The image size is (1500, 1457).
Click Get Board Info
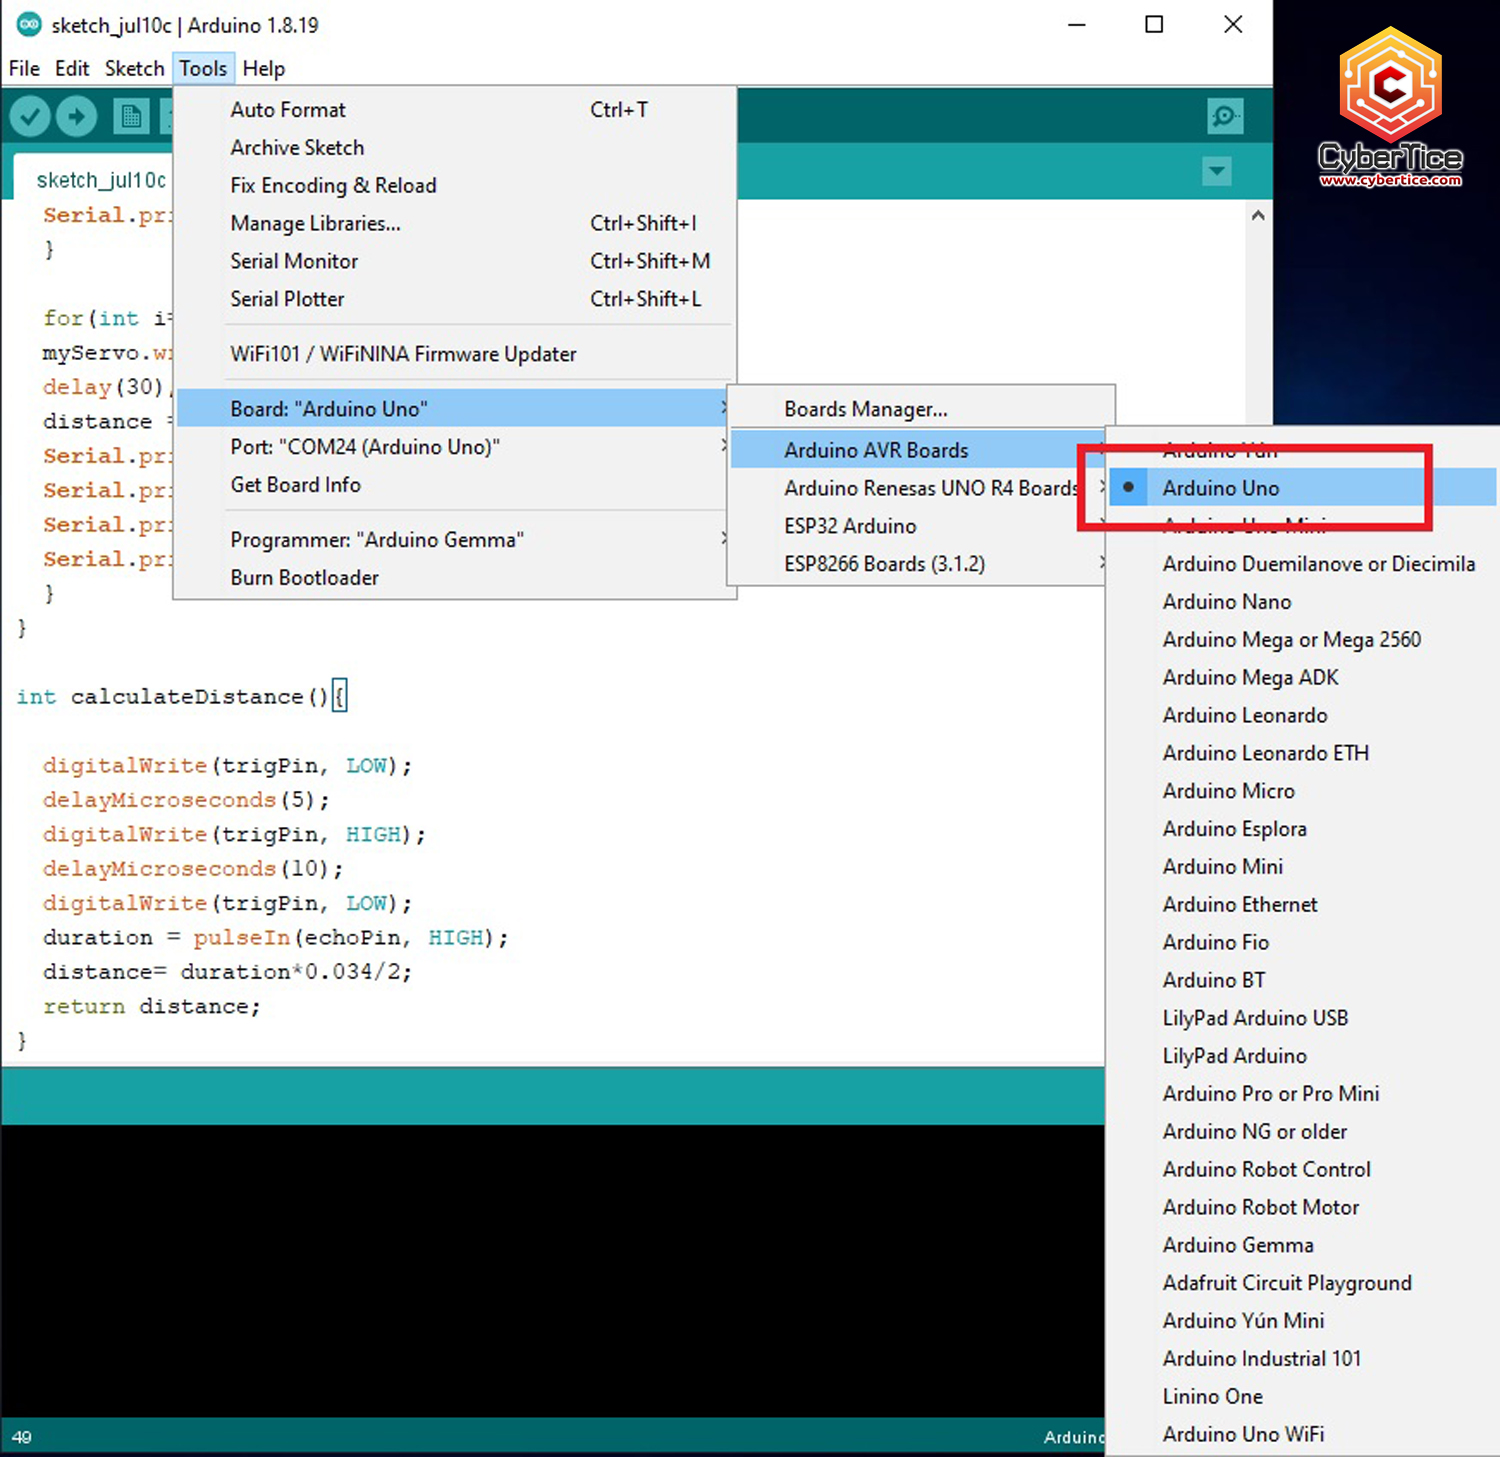295,485
